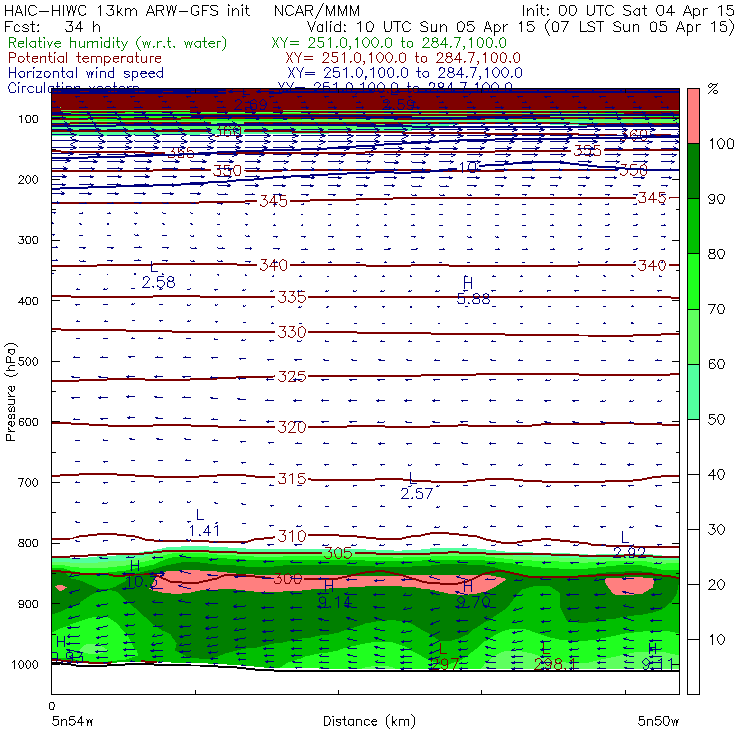
Task: Click the pressure axis '700' tick label
Action: 28,482
